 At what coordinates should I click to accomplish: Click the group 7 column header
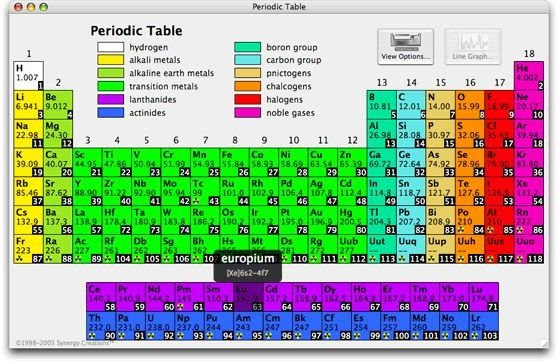point(205,140)
